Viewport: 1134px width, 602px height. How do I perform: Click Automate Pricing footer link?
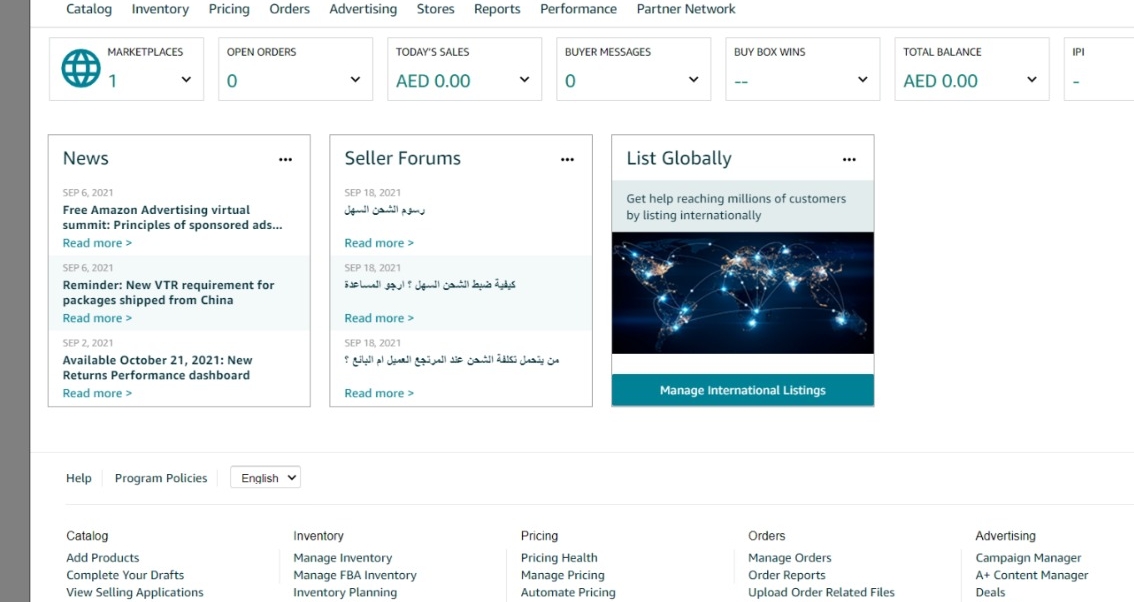click(568, 593)
